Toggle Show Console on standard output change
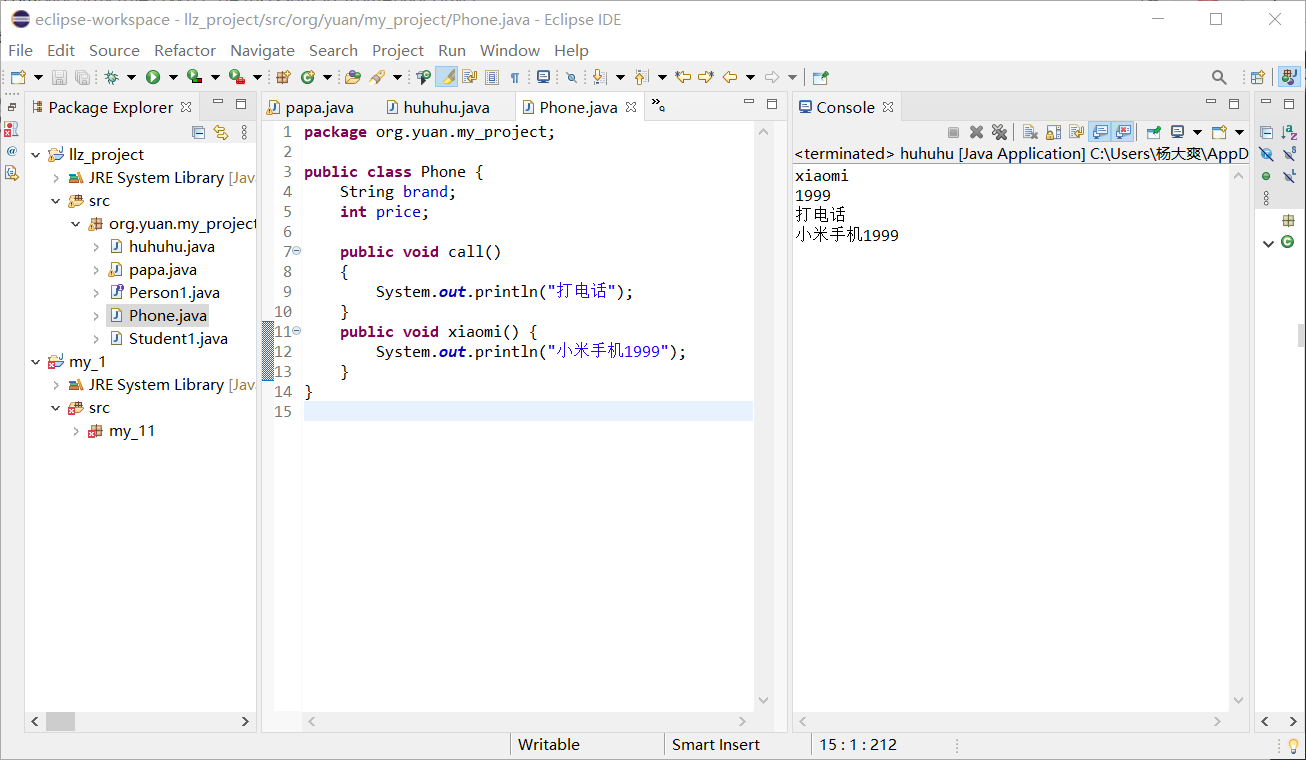Viewport: 1306px width, 760px height. point(1100,132)
